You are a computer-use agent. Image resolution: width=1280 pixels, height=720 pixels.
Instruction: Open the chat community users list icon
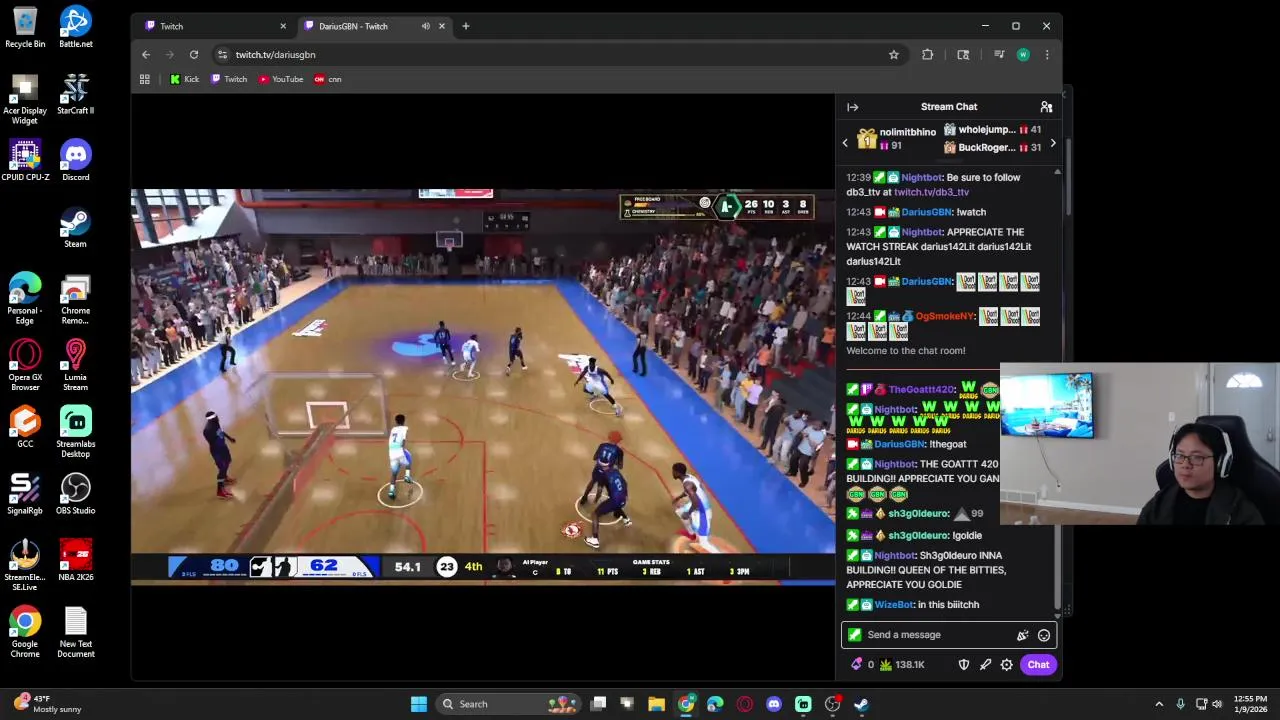(1046, 107)
